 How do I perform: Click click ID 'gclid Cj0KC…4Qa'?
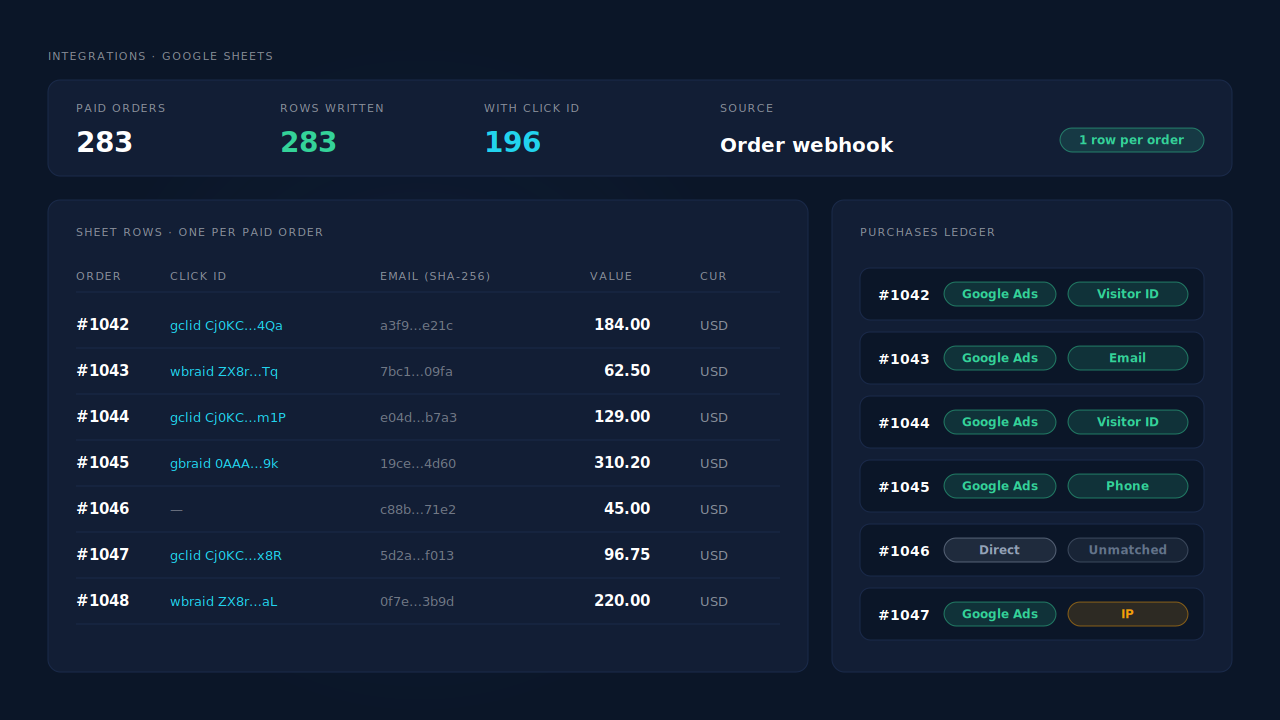click(x=226, y=325)
